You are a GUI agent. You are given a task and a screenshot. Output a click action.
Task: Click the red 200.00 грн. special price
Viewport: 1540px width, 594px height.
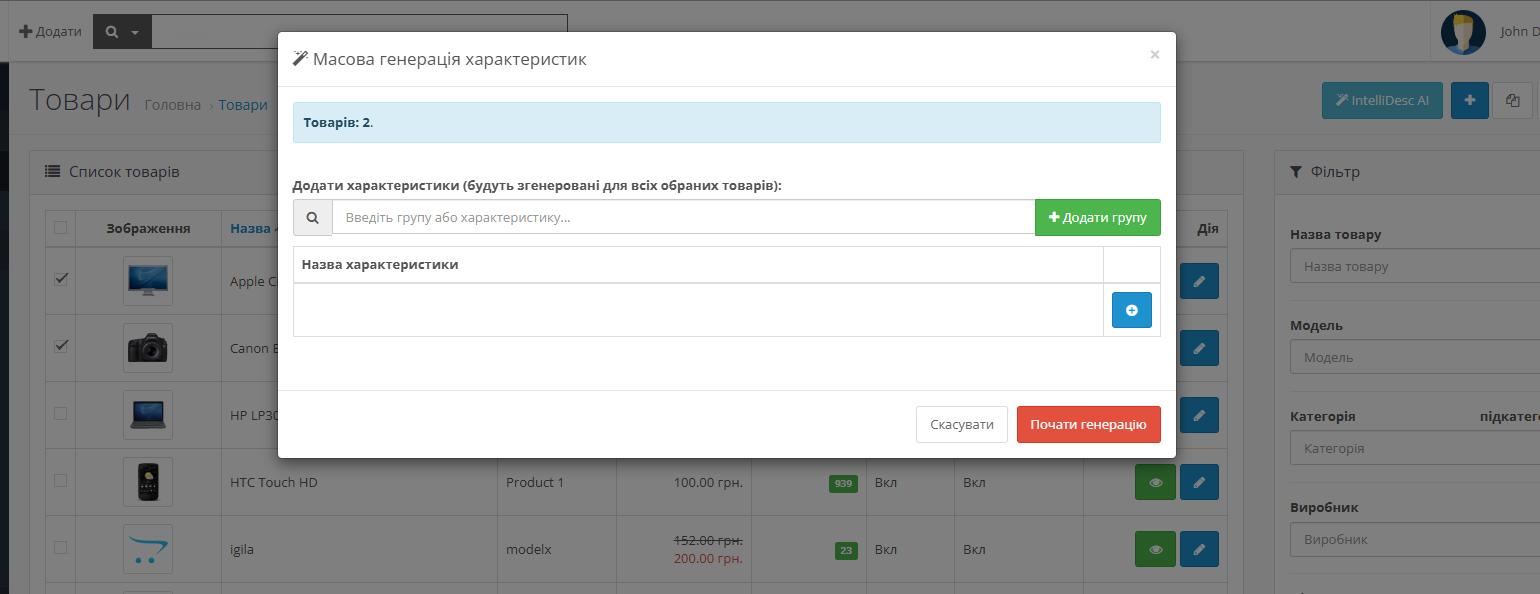click(x=708, y=558)
